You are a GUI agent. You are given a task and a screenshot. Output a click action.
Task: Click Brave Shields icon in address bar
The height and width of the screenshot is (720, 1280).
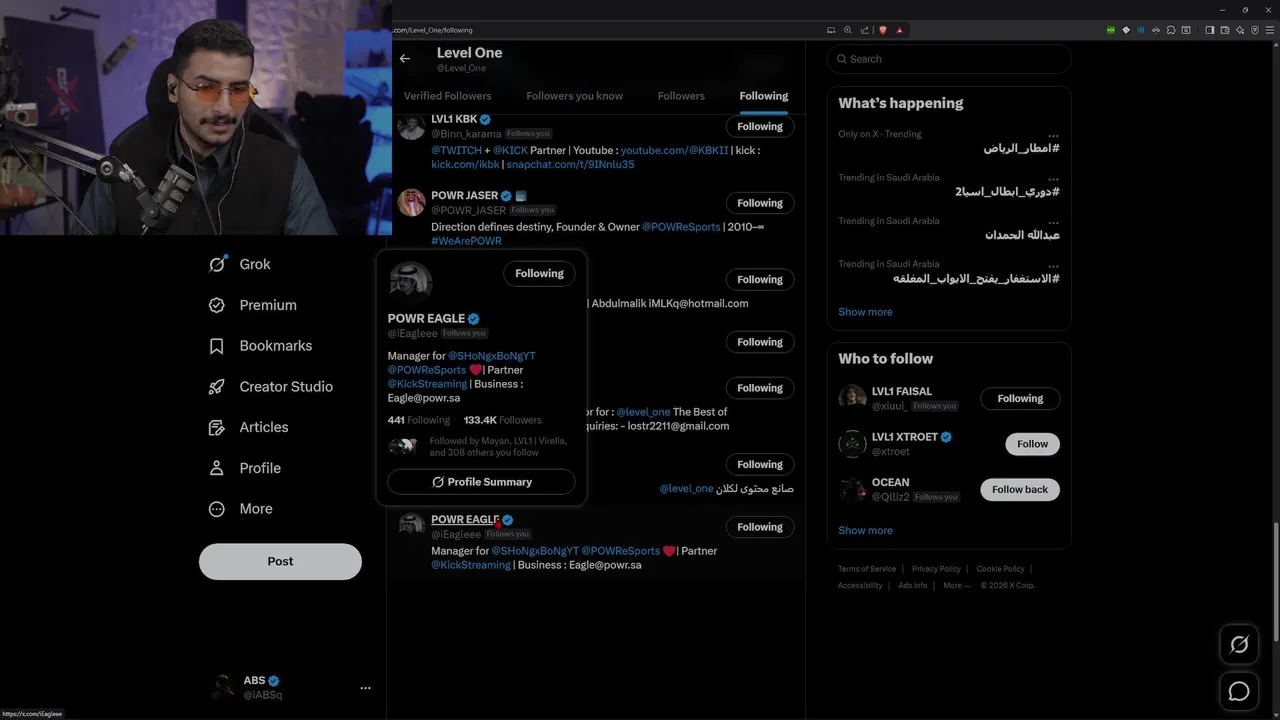coord(883,30)
